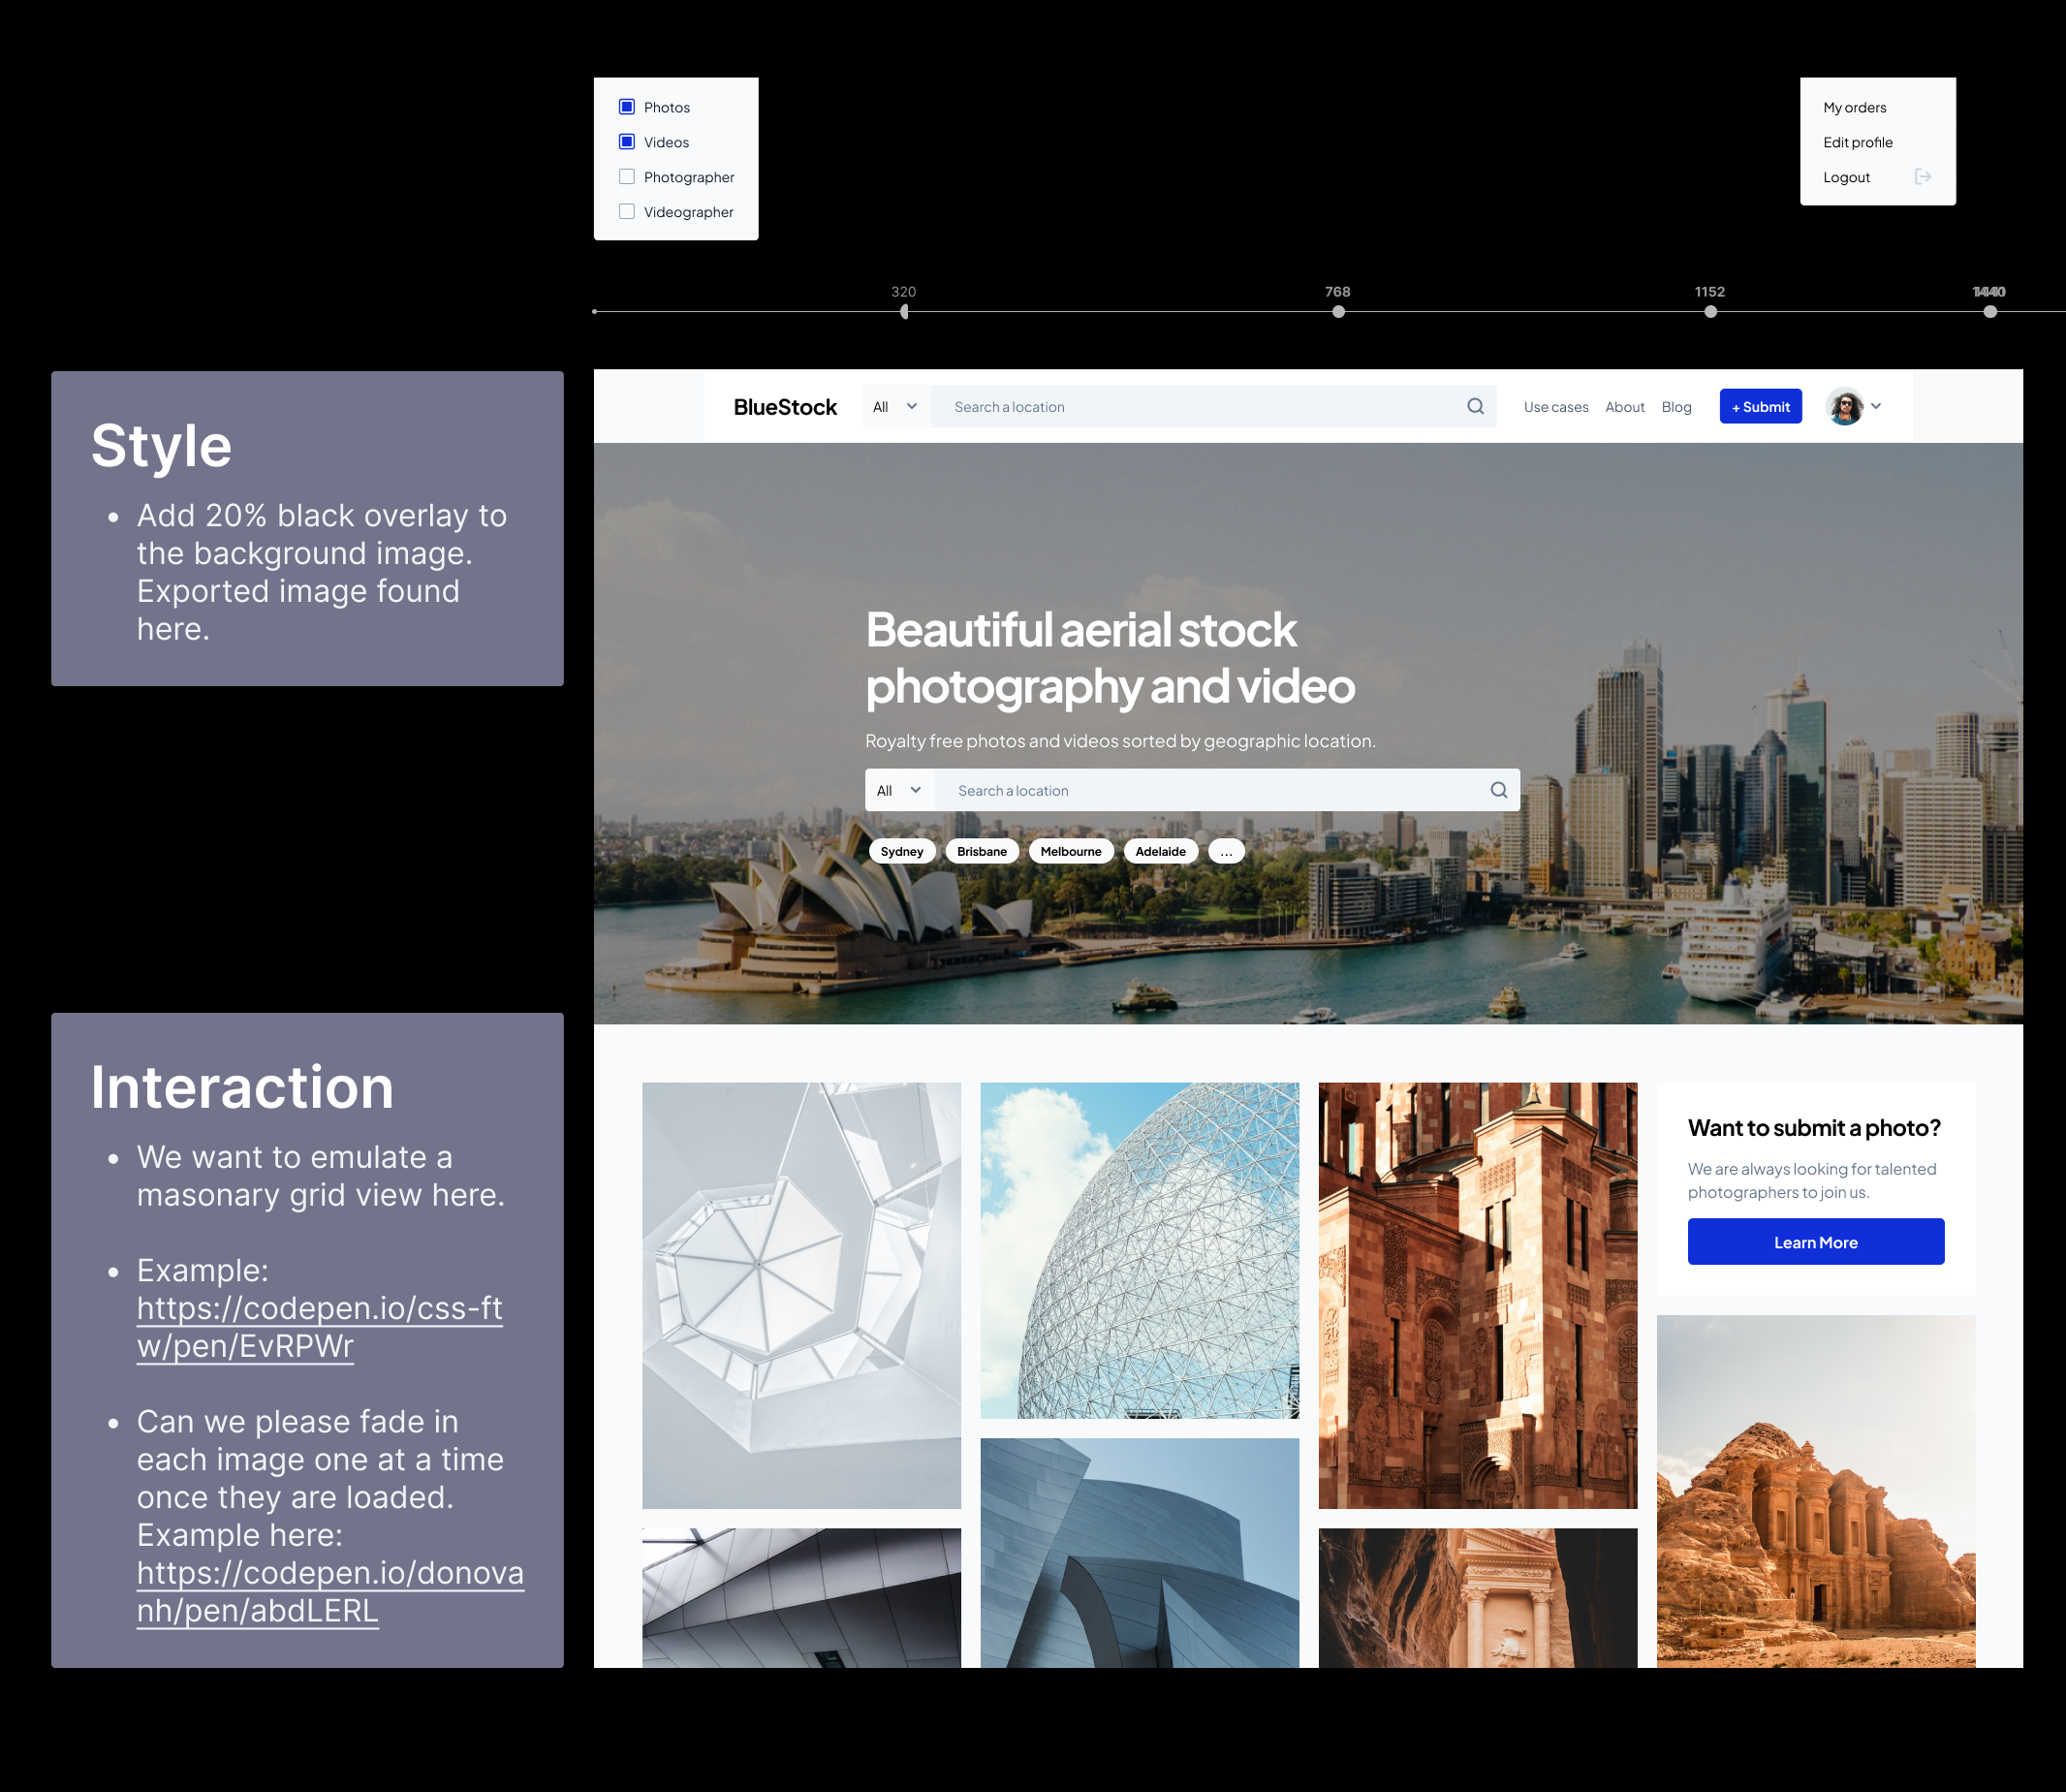Viewport: 2066px width, 1792px height.
Task: Click the Learn More button
Action: point(1815,1242)
